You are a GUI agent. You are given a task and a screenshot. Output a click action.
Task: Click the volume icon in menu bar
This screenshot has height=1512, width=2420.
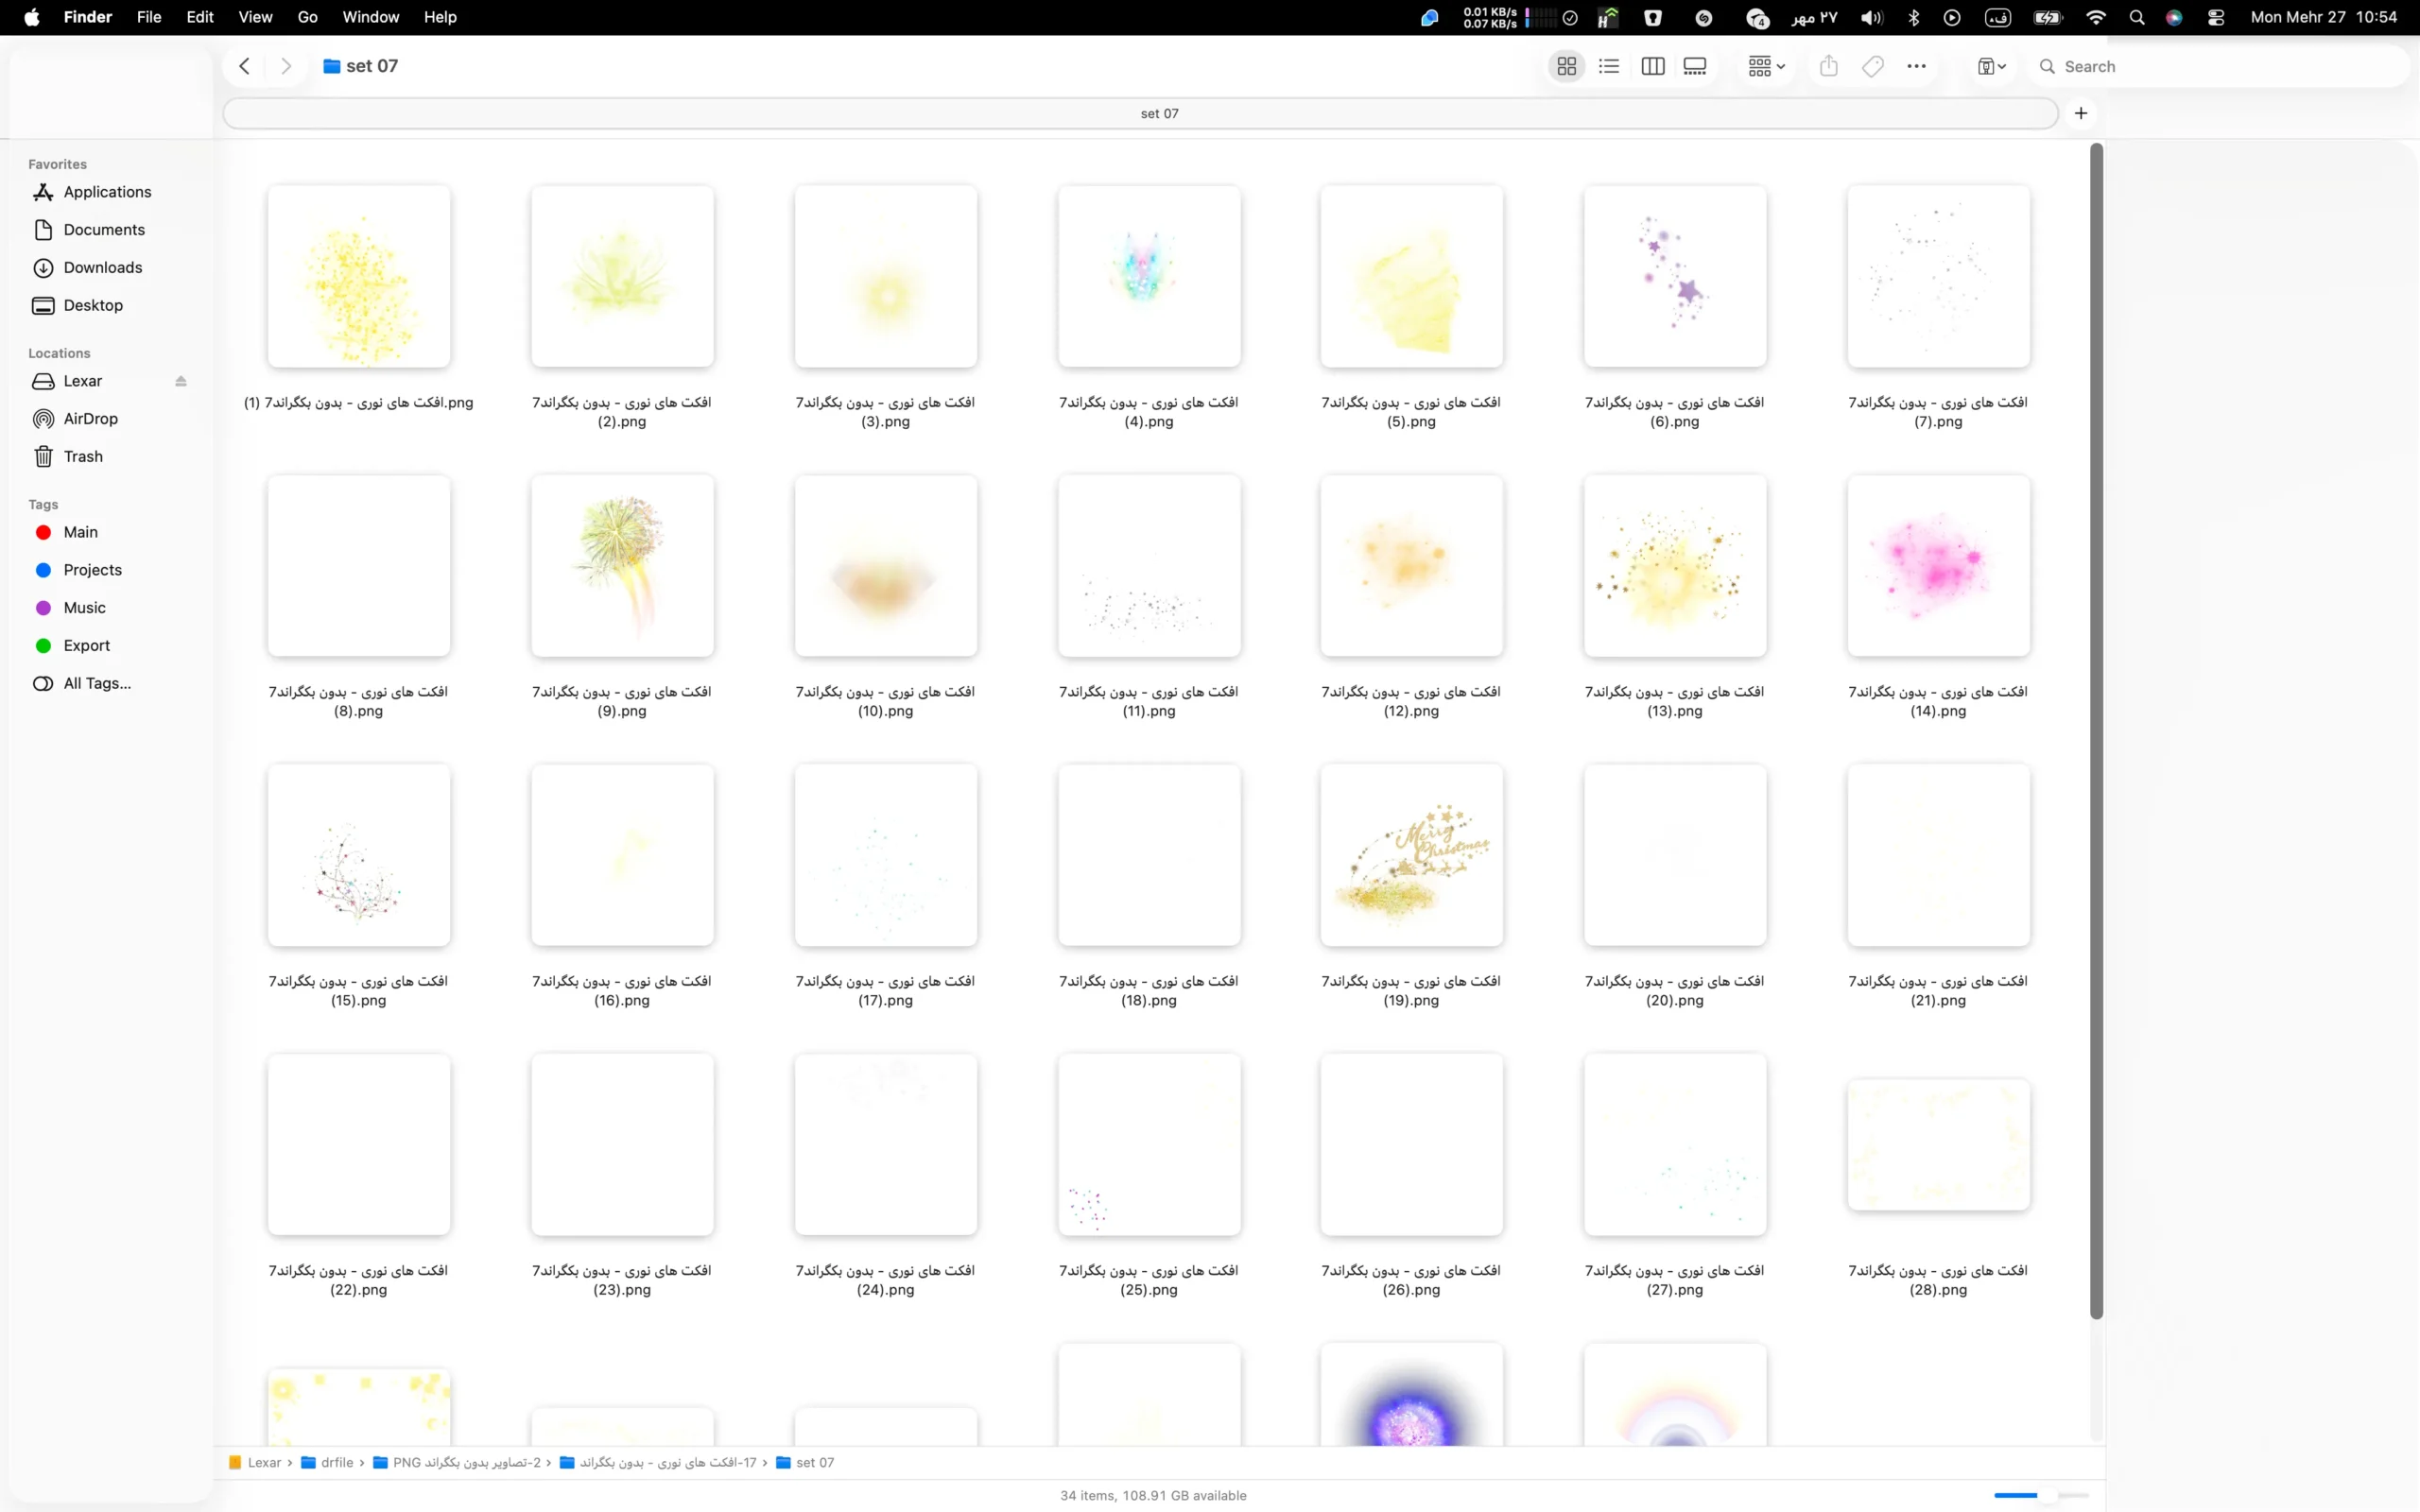[x=1871, y=17]
